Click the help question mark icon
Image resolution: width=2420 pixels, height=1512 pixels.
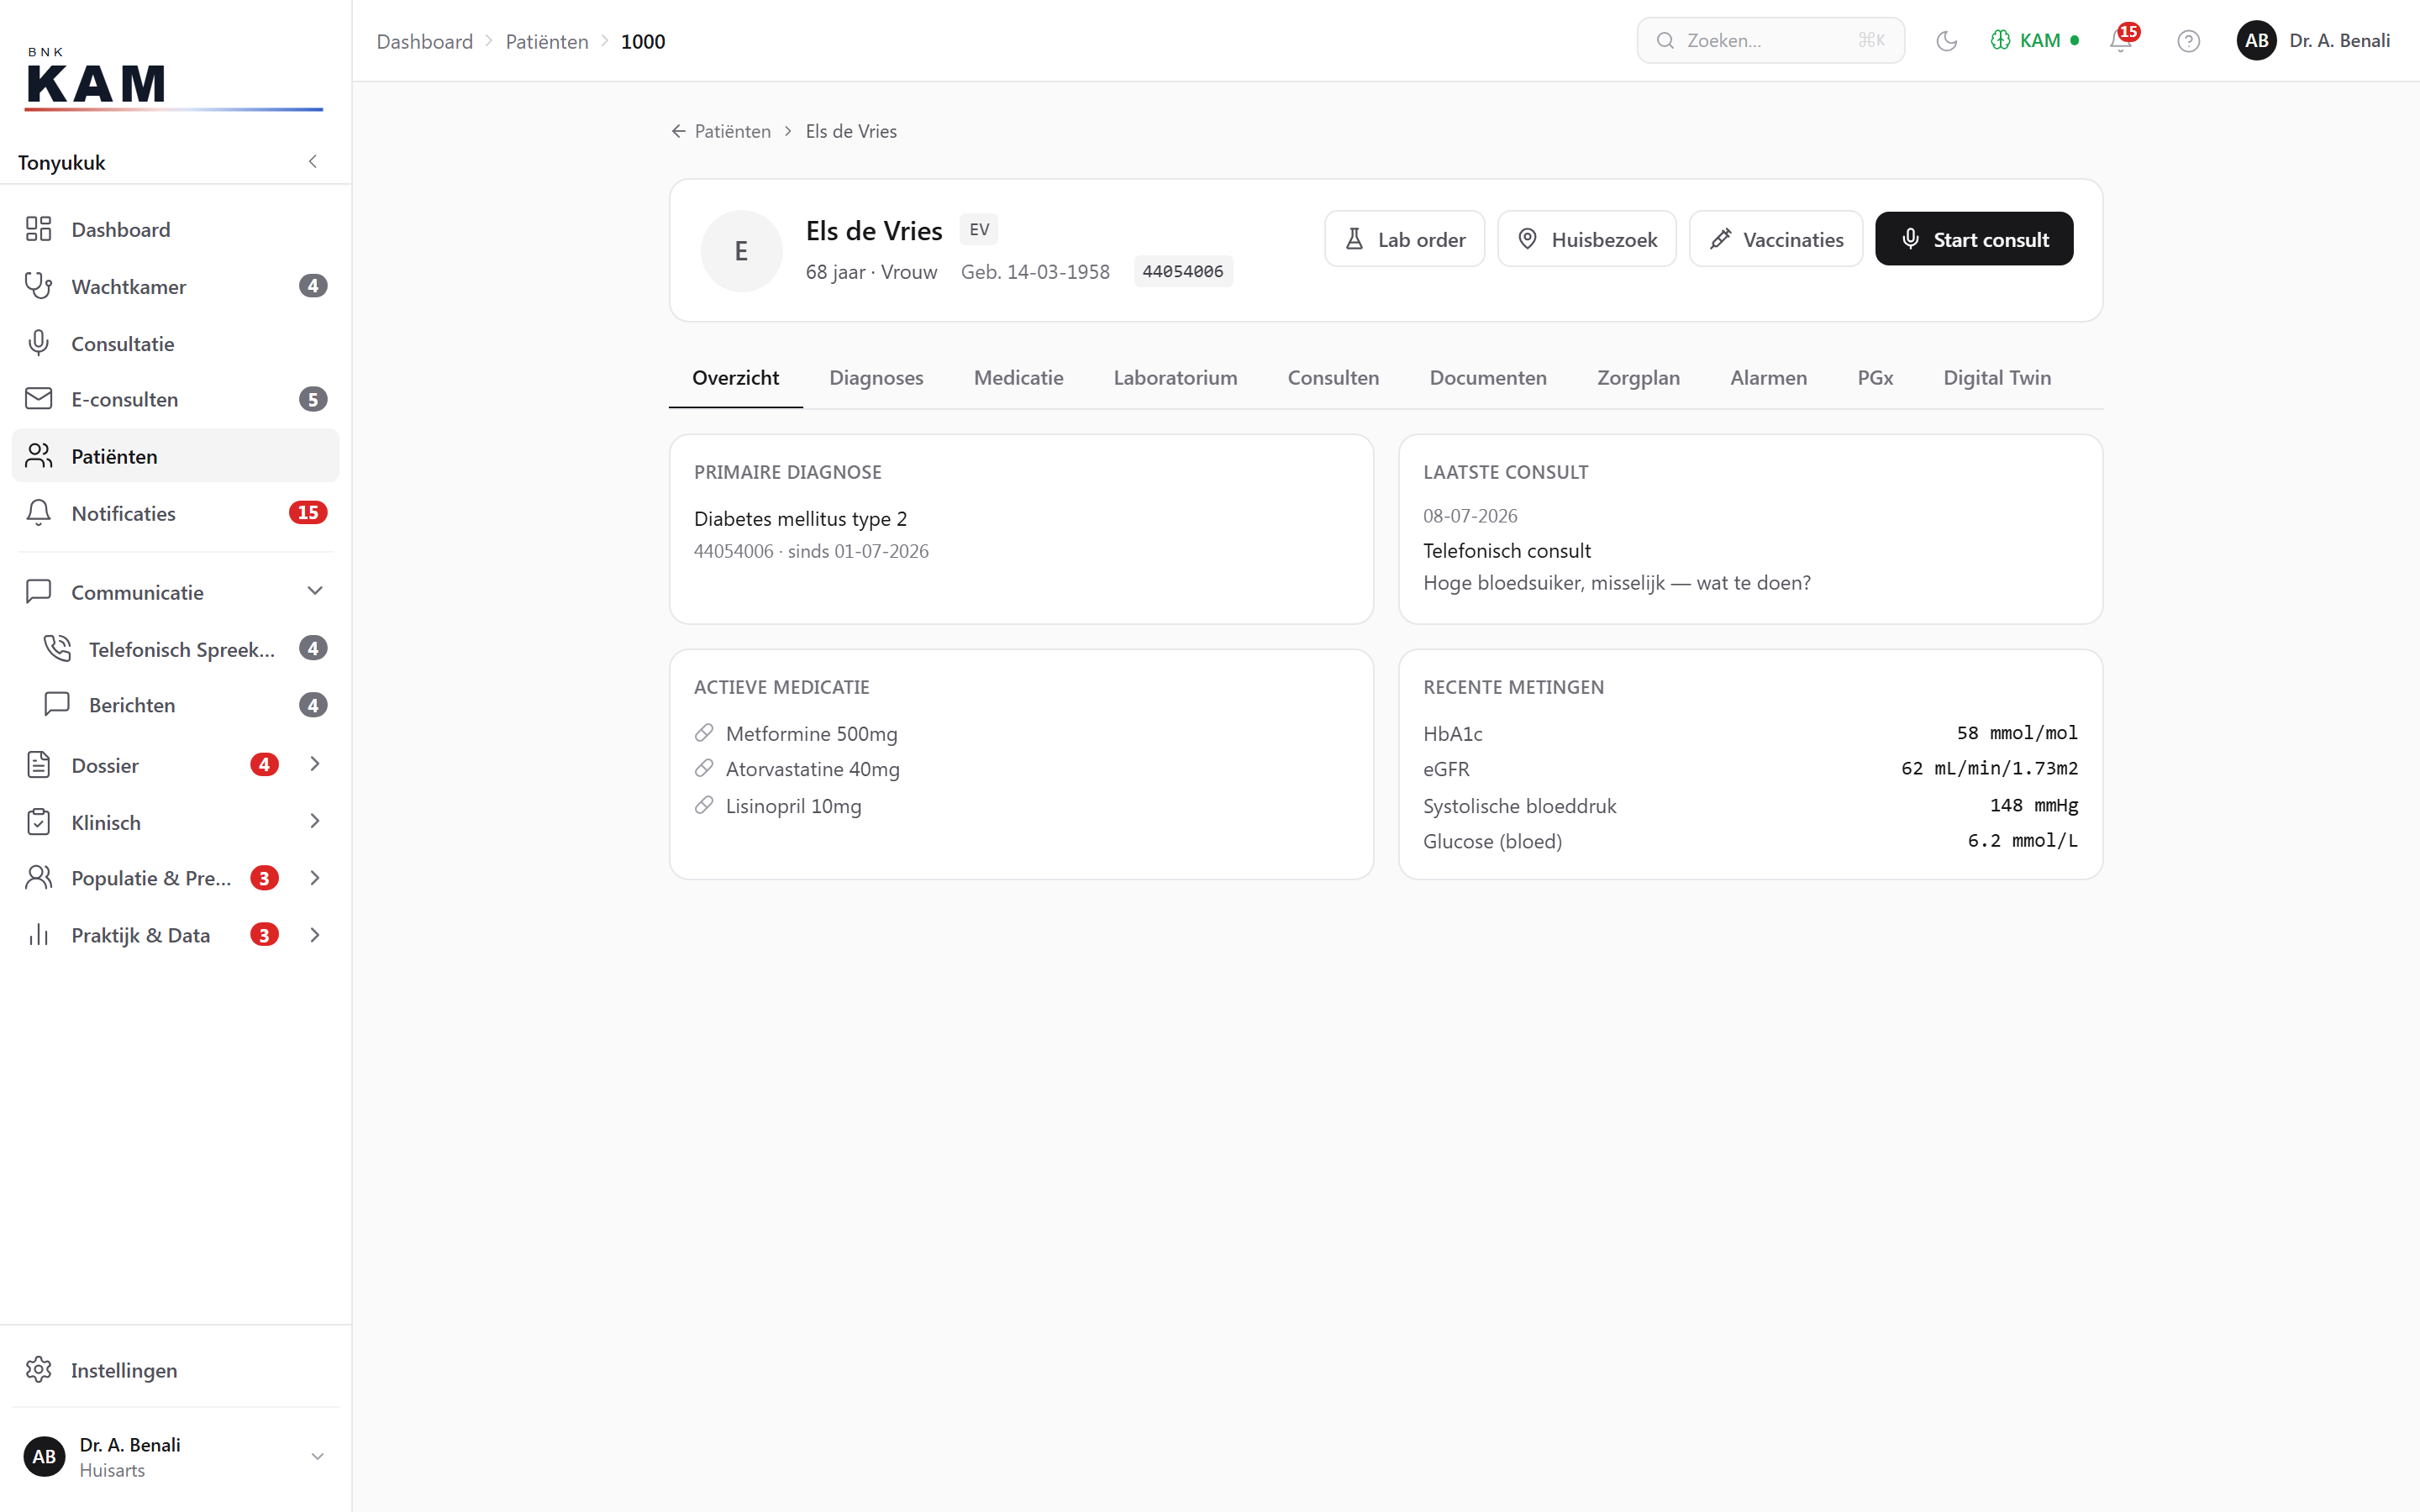pyautogui.click(x=2188, y=41)
